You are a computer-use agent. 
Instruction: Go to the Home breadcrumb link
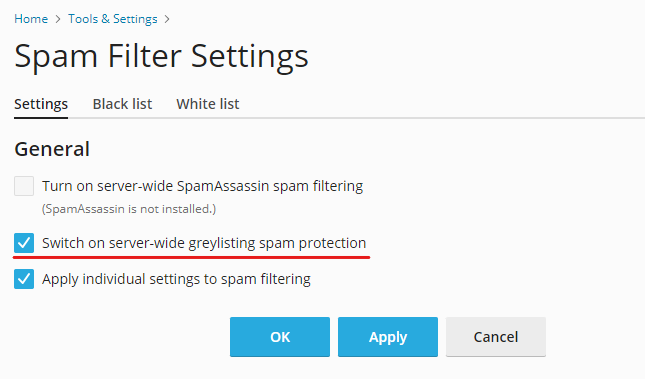(x=31, y=19)
